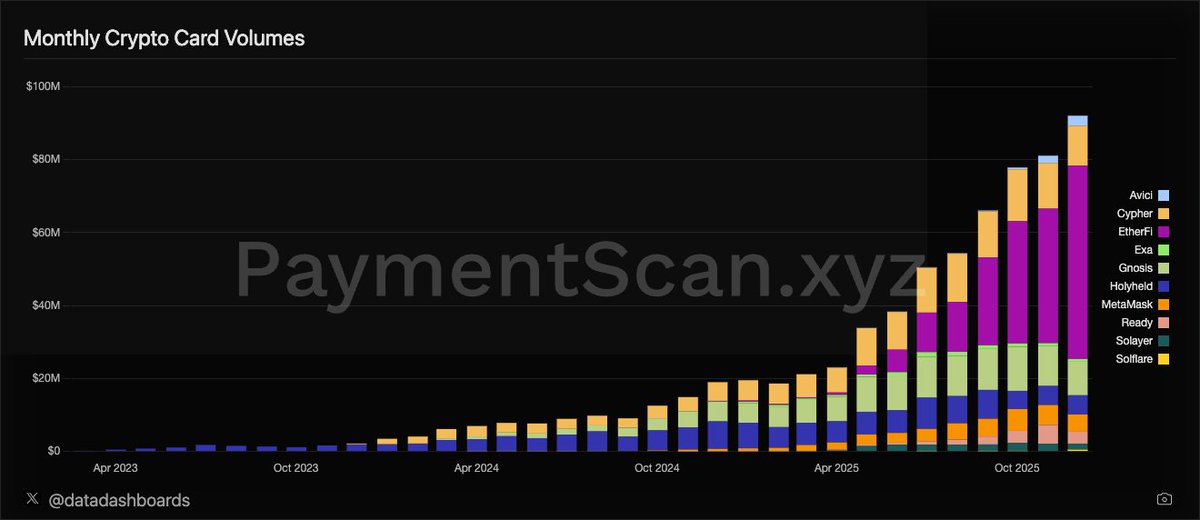1200x520 pixels.
Task: Click the $80M y-axis label
Action: point(47,159)
